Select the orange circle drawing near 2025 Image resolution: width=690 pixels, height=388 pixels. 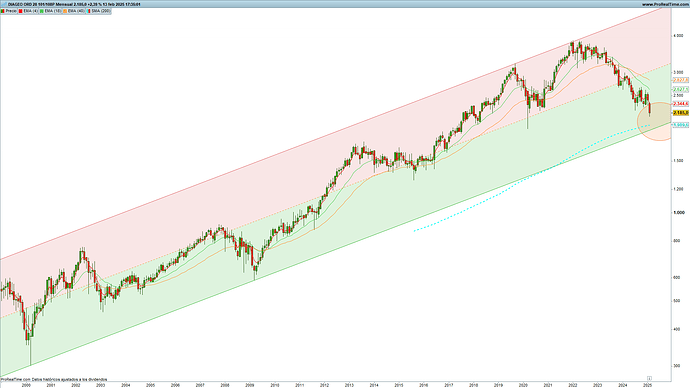pos(654,121)
